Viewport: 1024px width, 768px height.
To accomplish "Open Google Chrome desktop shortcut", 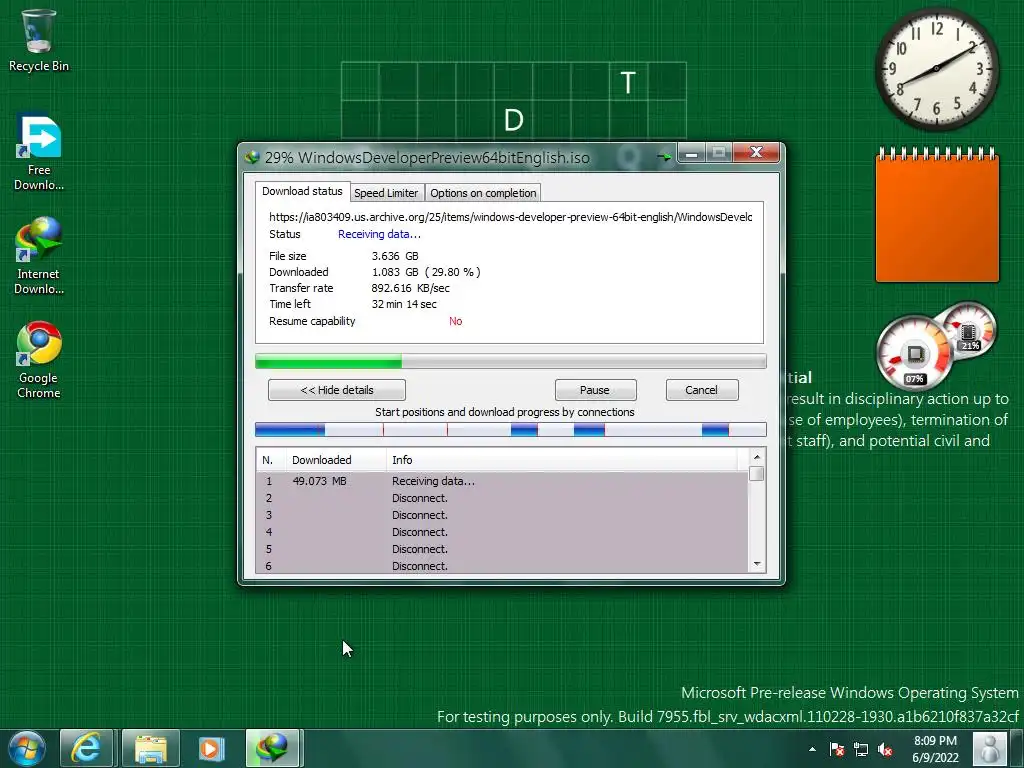I will [39, 360].
